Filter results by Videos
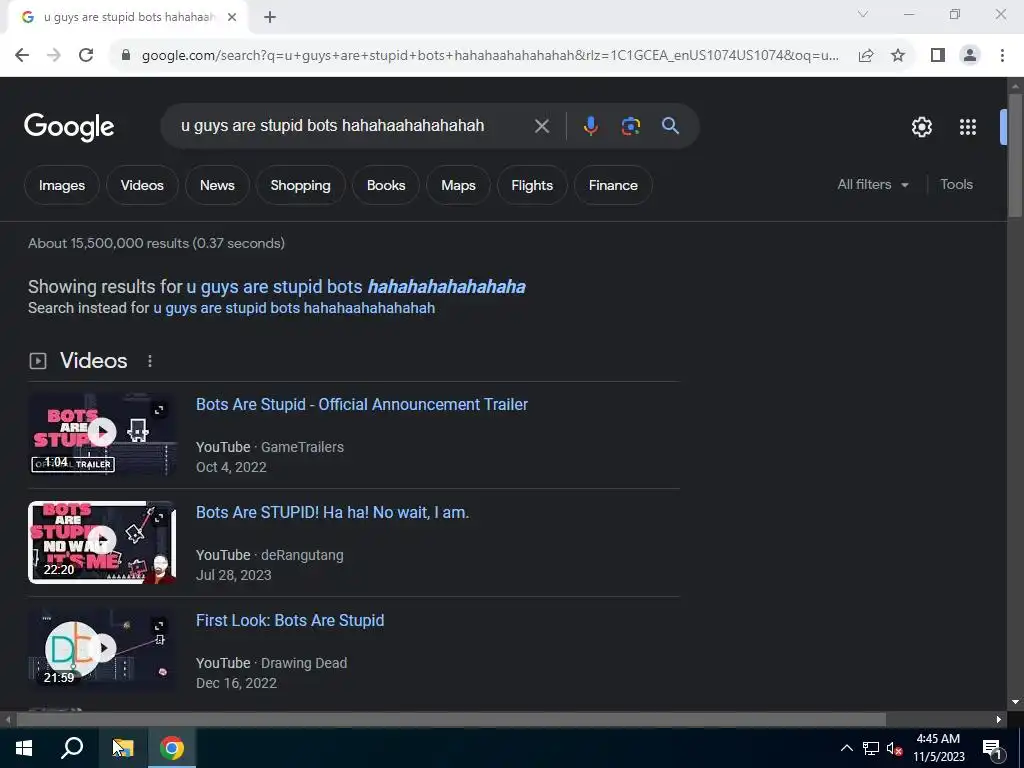 [x=142, y=185]
